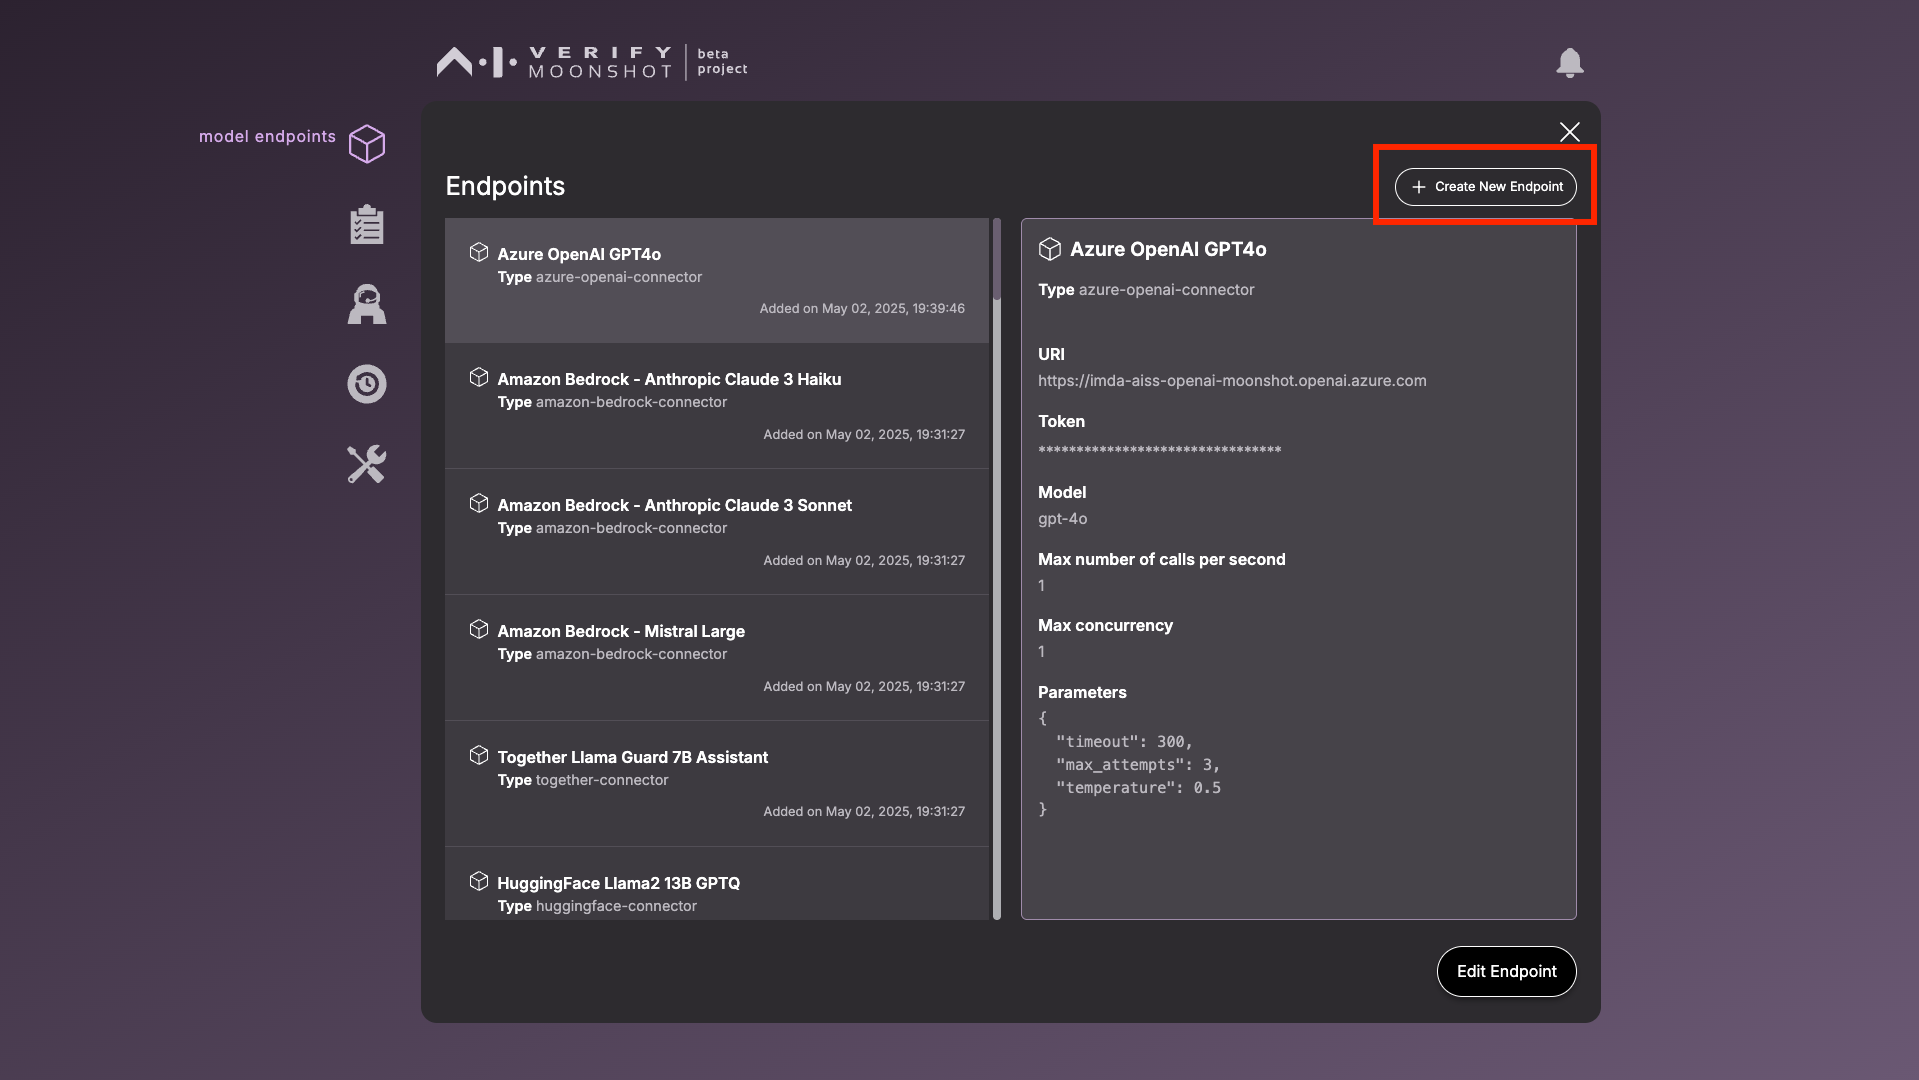The width and height of the screenshot is (1919, 1080).
Task: Click the 'Endpoints' dialog heading
Action: [x=505, y=186]
